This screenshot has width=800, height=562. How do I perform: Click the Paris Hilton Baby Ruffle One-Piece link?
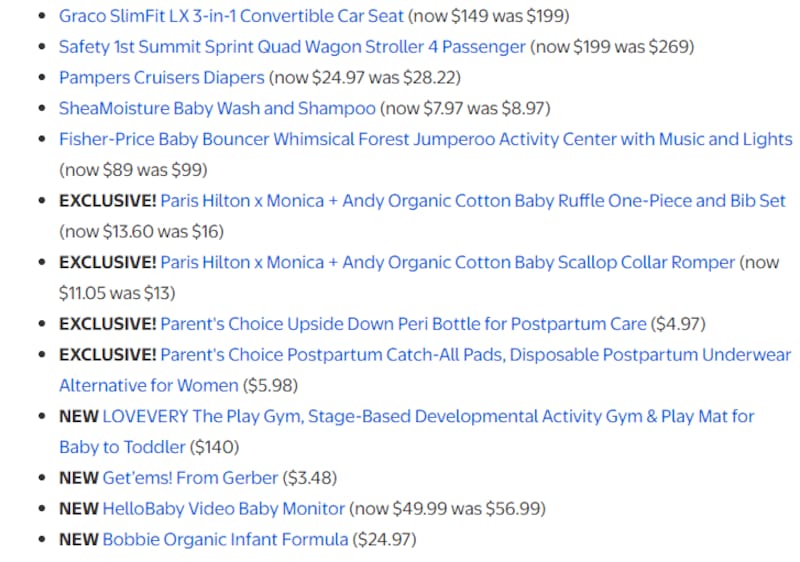click(x=473, y=201)
